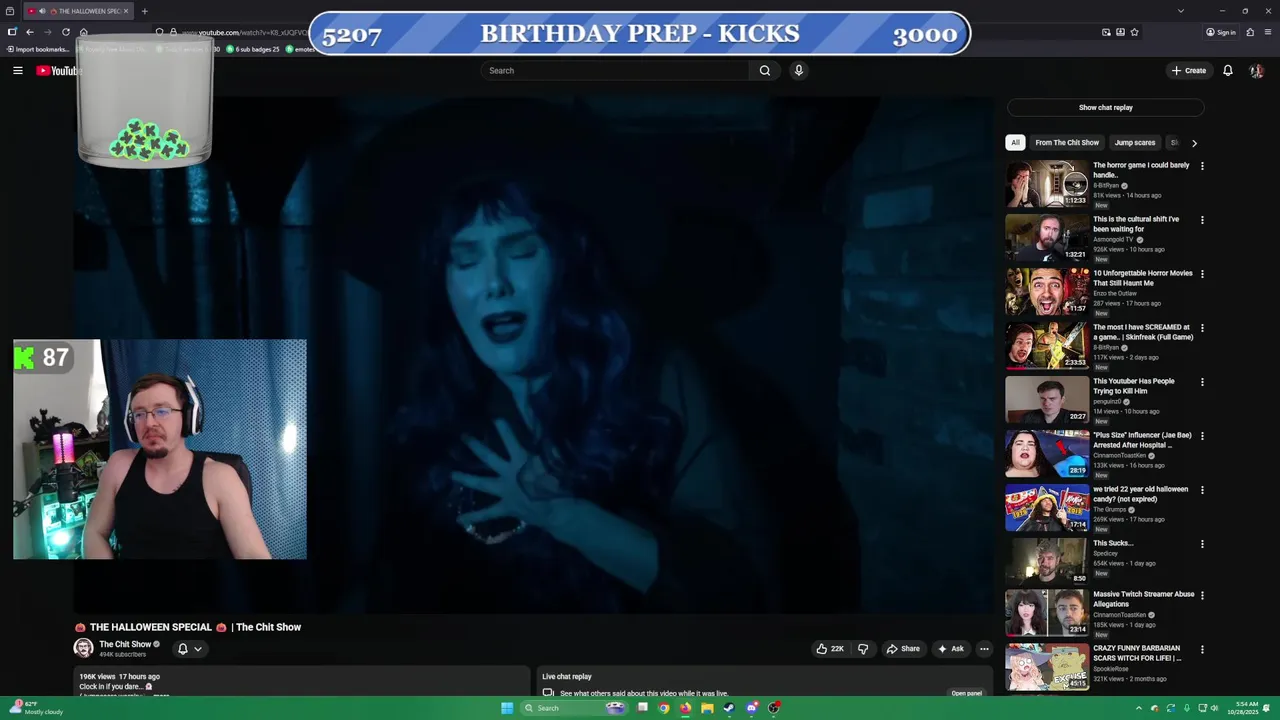Expand subscription notification dropdown chevron
Viewport: 1280px width, 720px height.
point(198,648)
